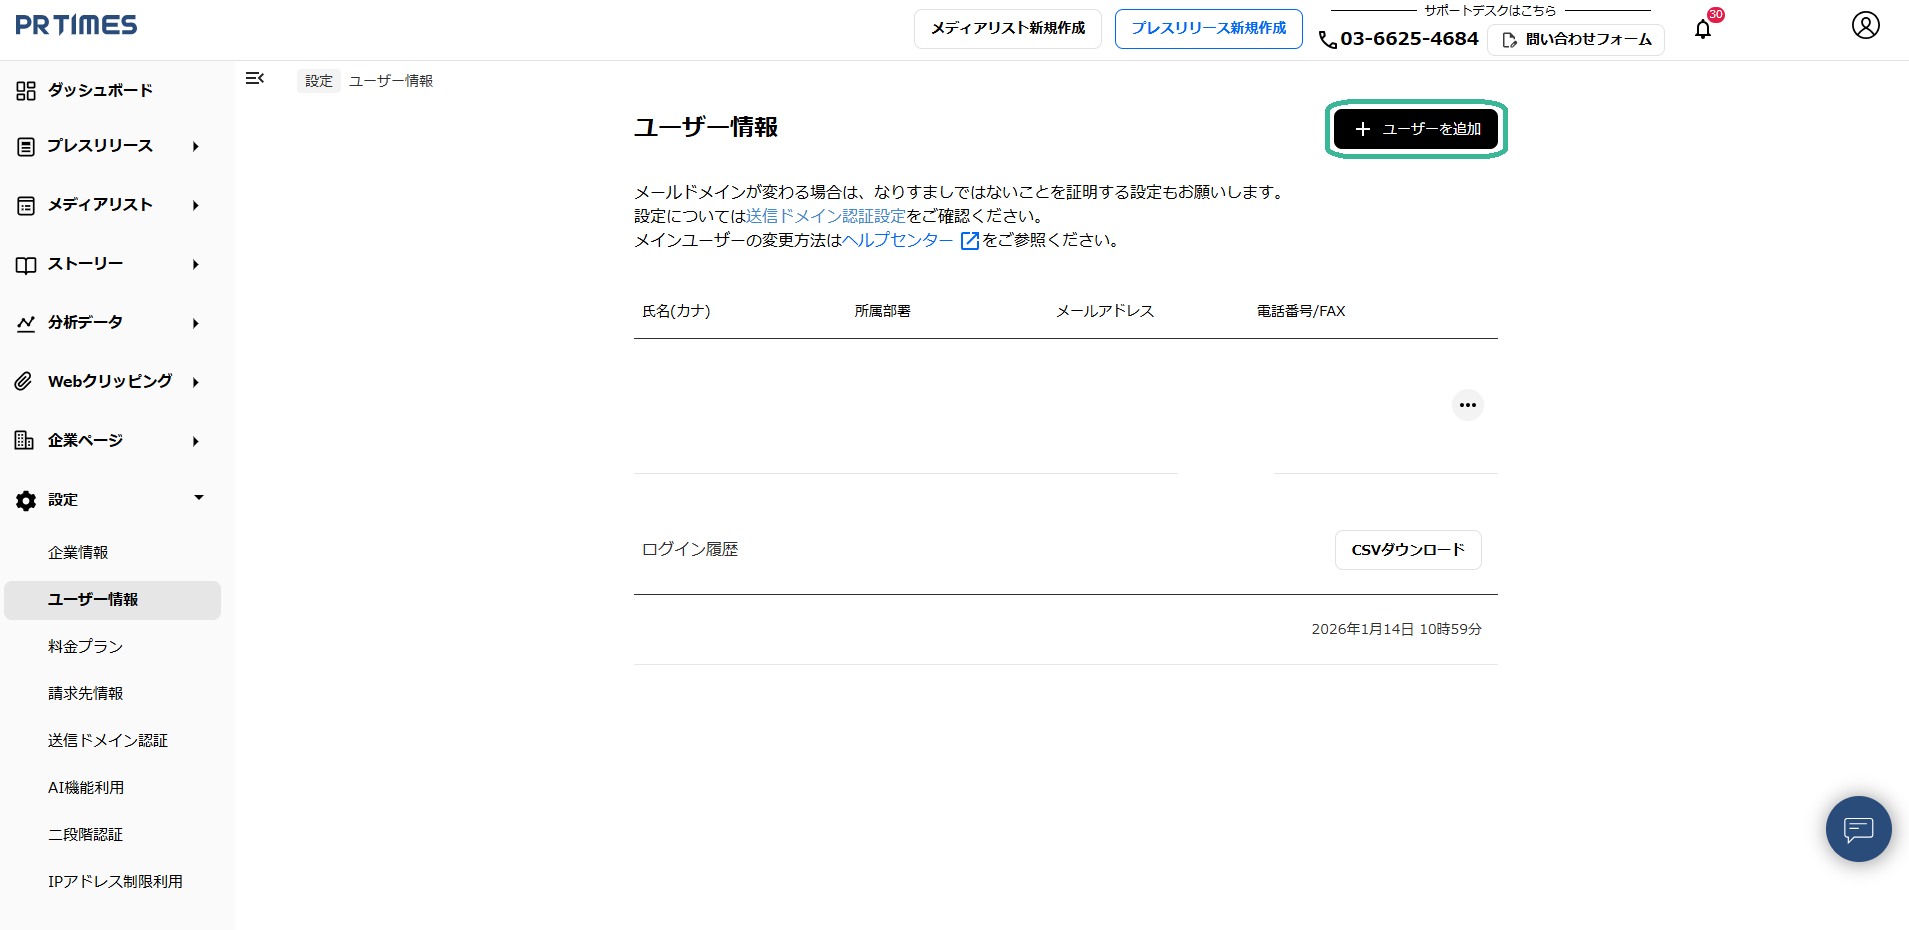Open the ヘルプセンター external link
This screenshot has width=1909, height=930.
pos(897,240)
